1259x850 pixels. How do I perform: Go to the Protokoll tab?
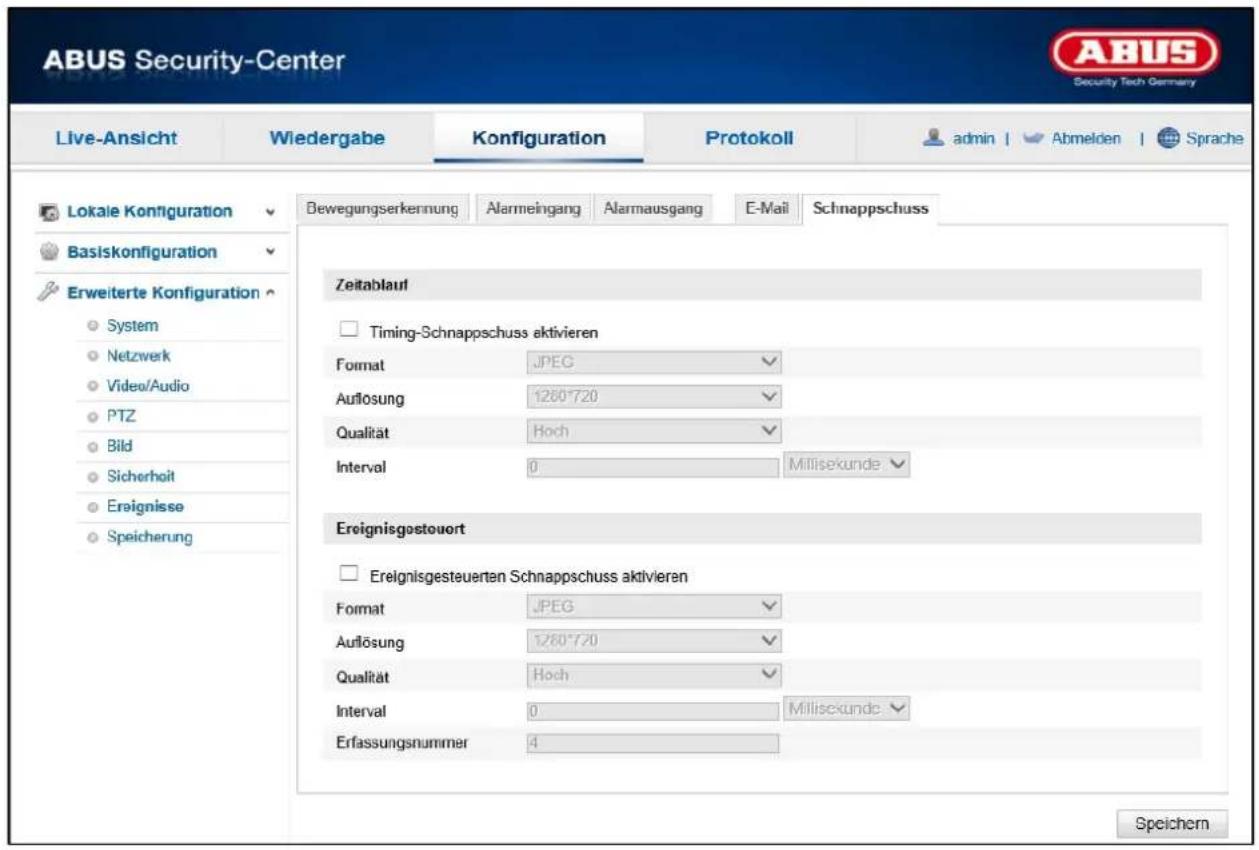click(749, 139)
